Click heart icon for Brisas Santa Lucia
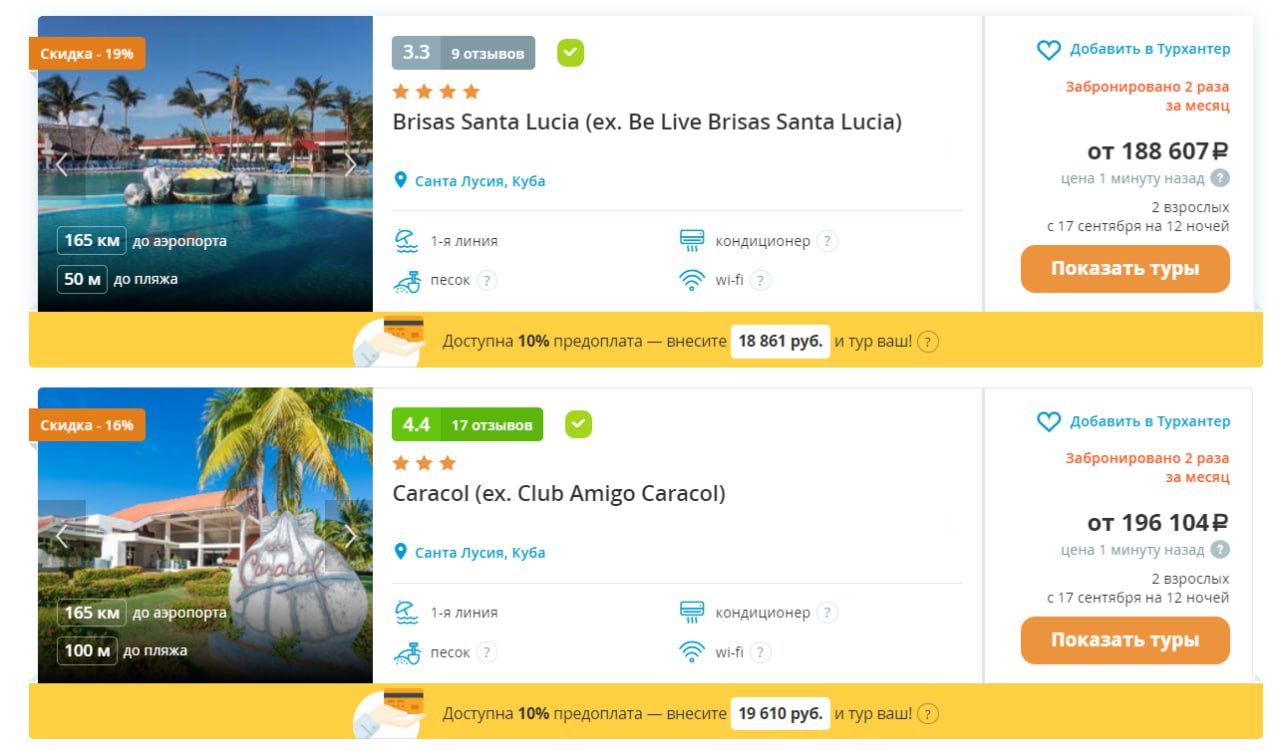Screen dimensions: 1280x751 [1047, 50]
